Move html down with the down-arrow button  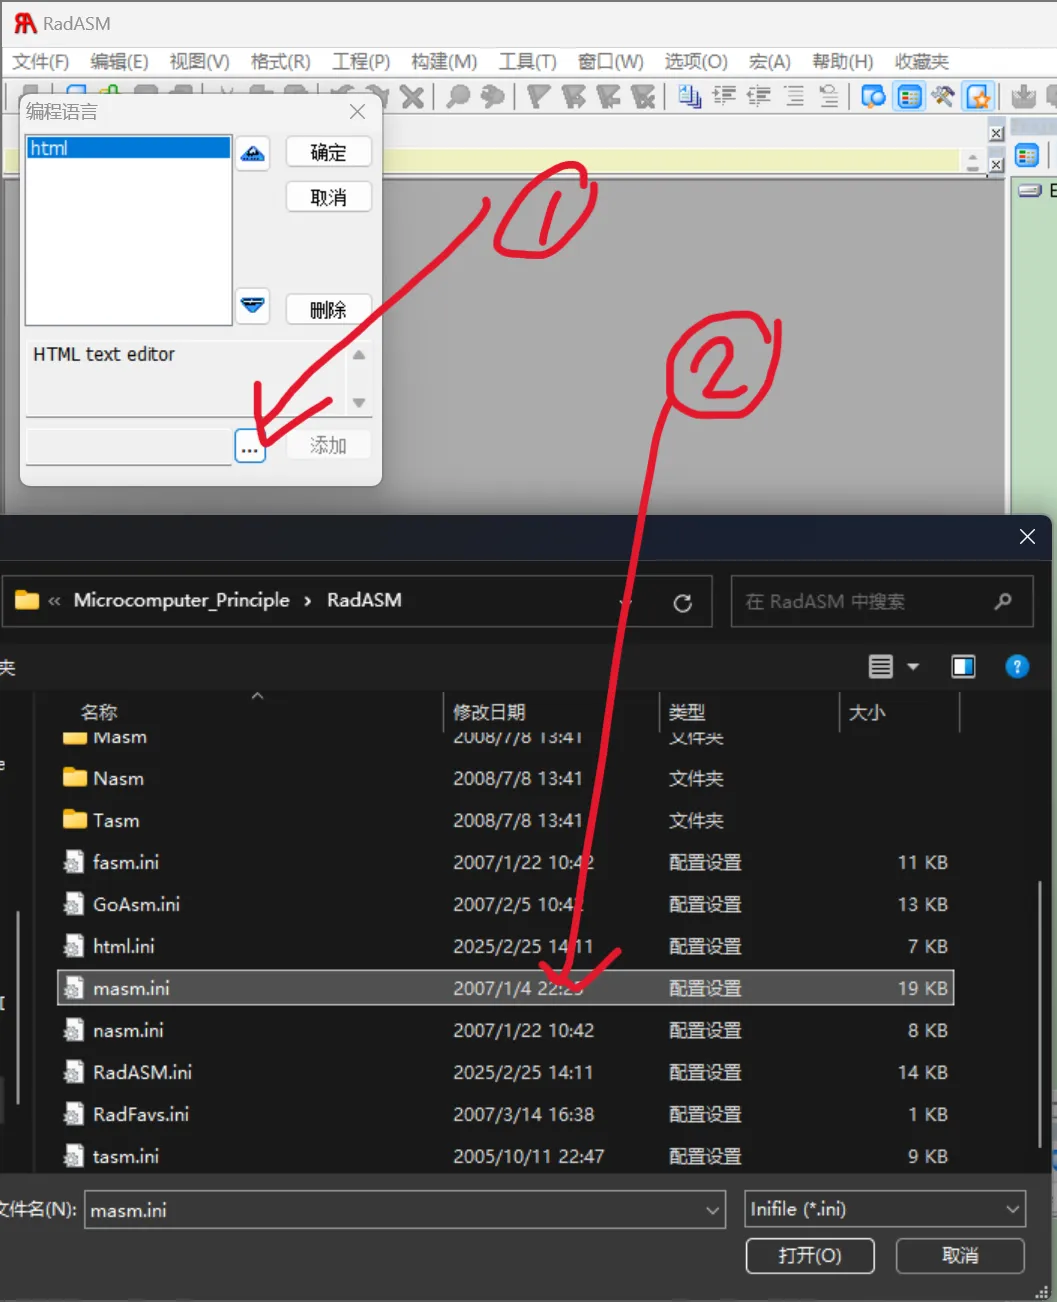(x=253, y=304)
